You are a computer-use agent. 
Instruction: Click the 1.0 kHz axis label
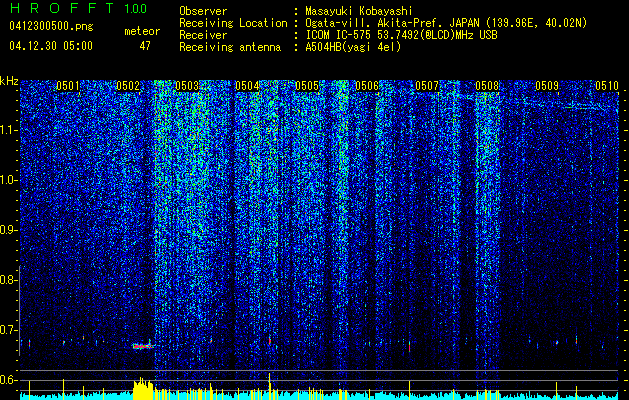tap(8, 180)
